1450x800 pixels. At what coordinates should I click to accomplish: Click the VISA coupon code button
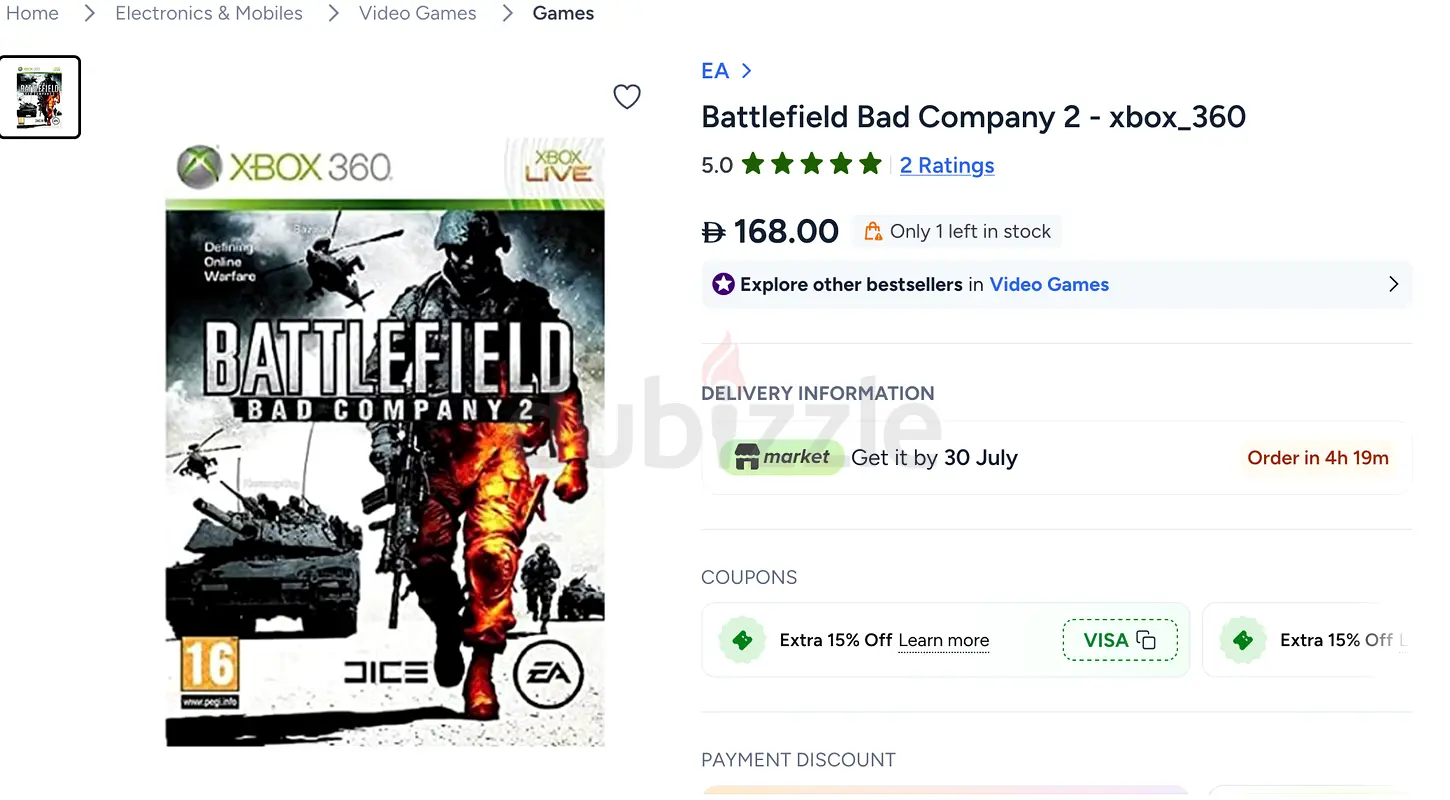[1120, 640]
